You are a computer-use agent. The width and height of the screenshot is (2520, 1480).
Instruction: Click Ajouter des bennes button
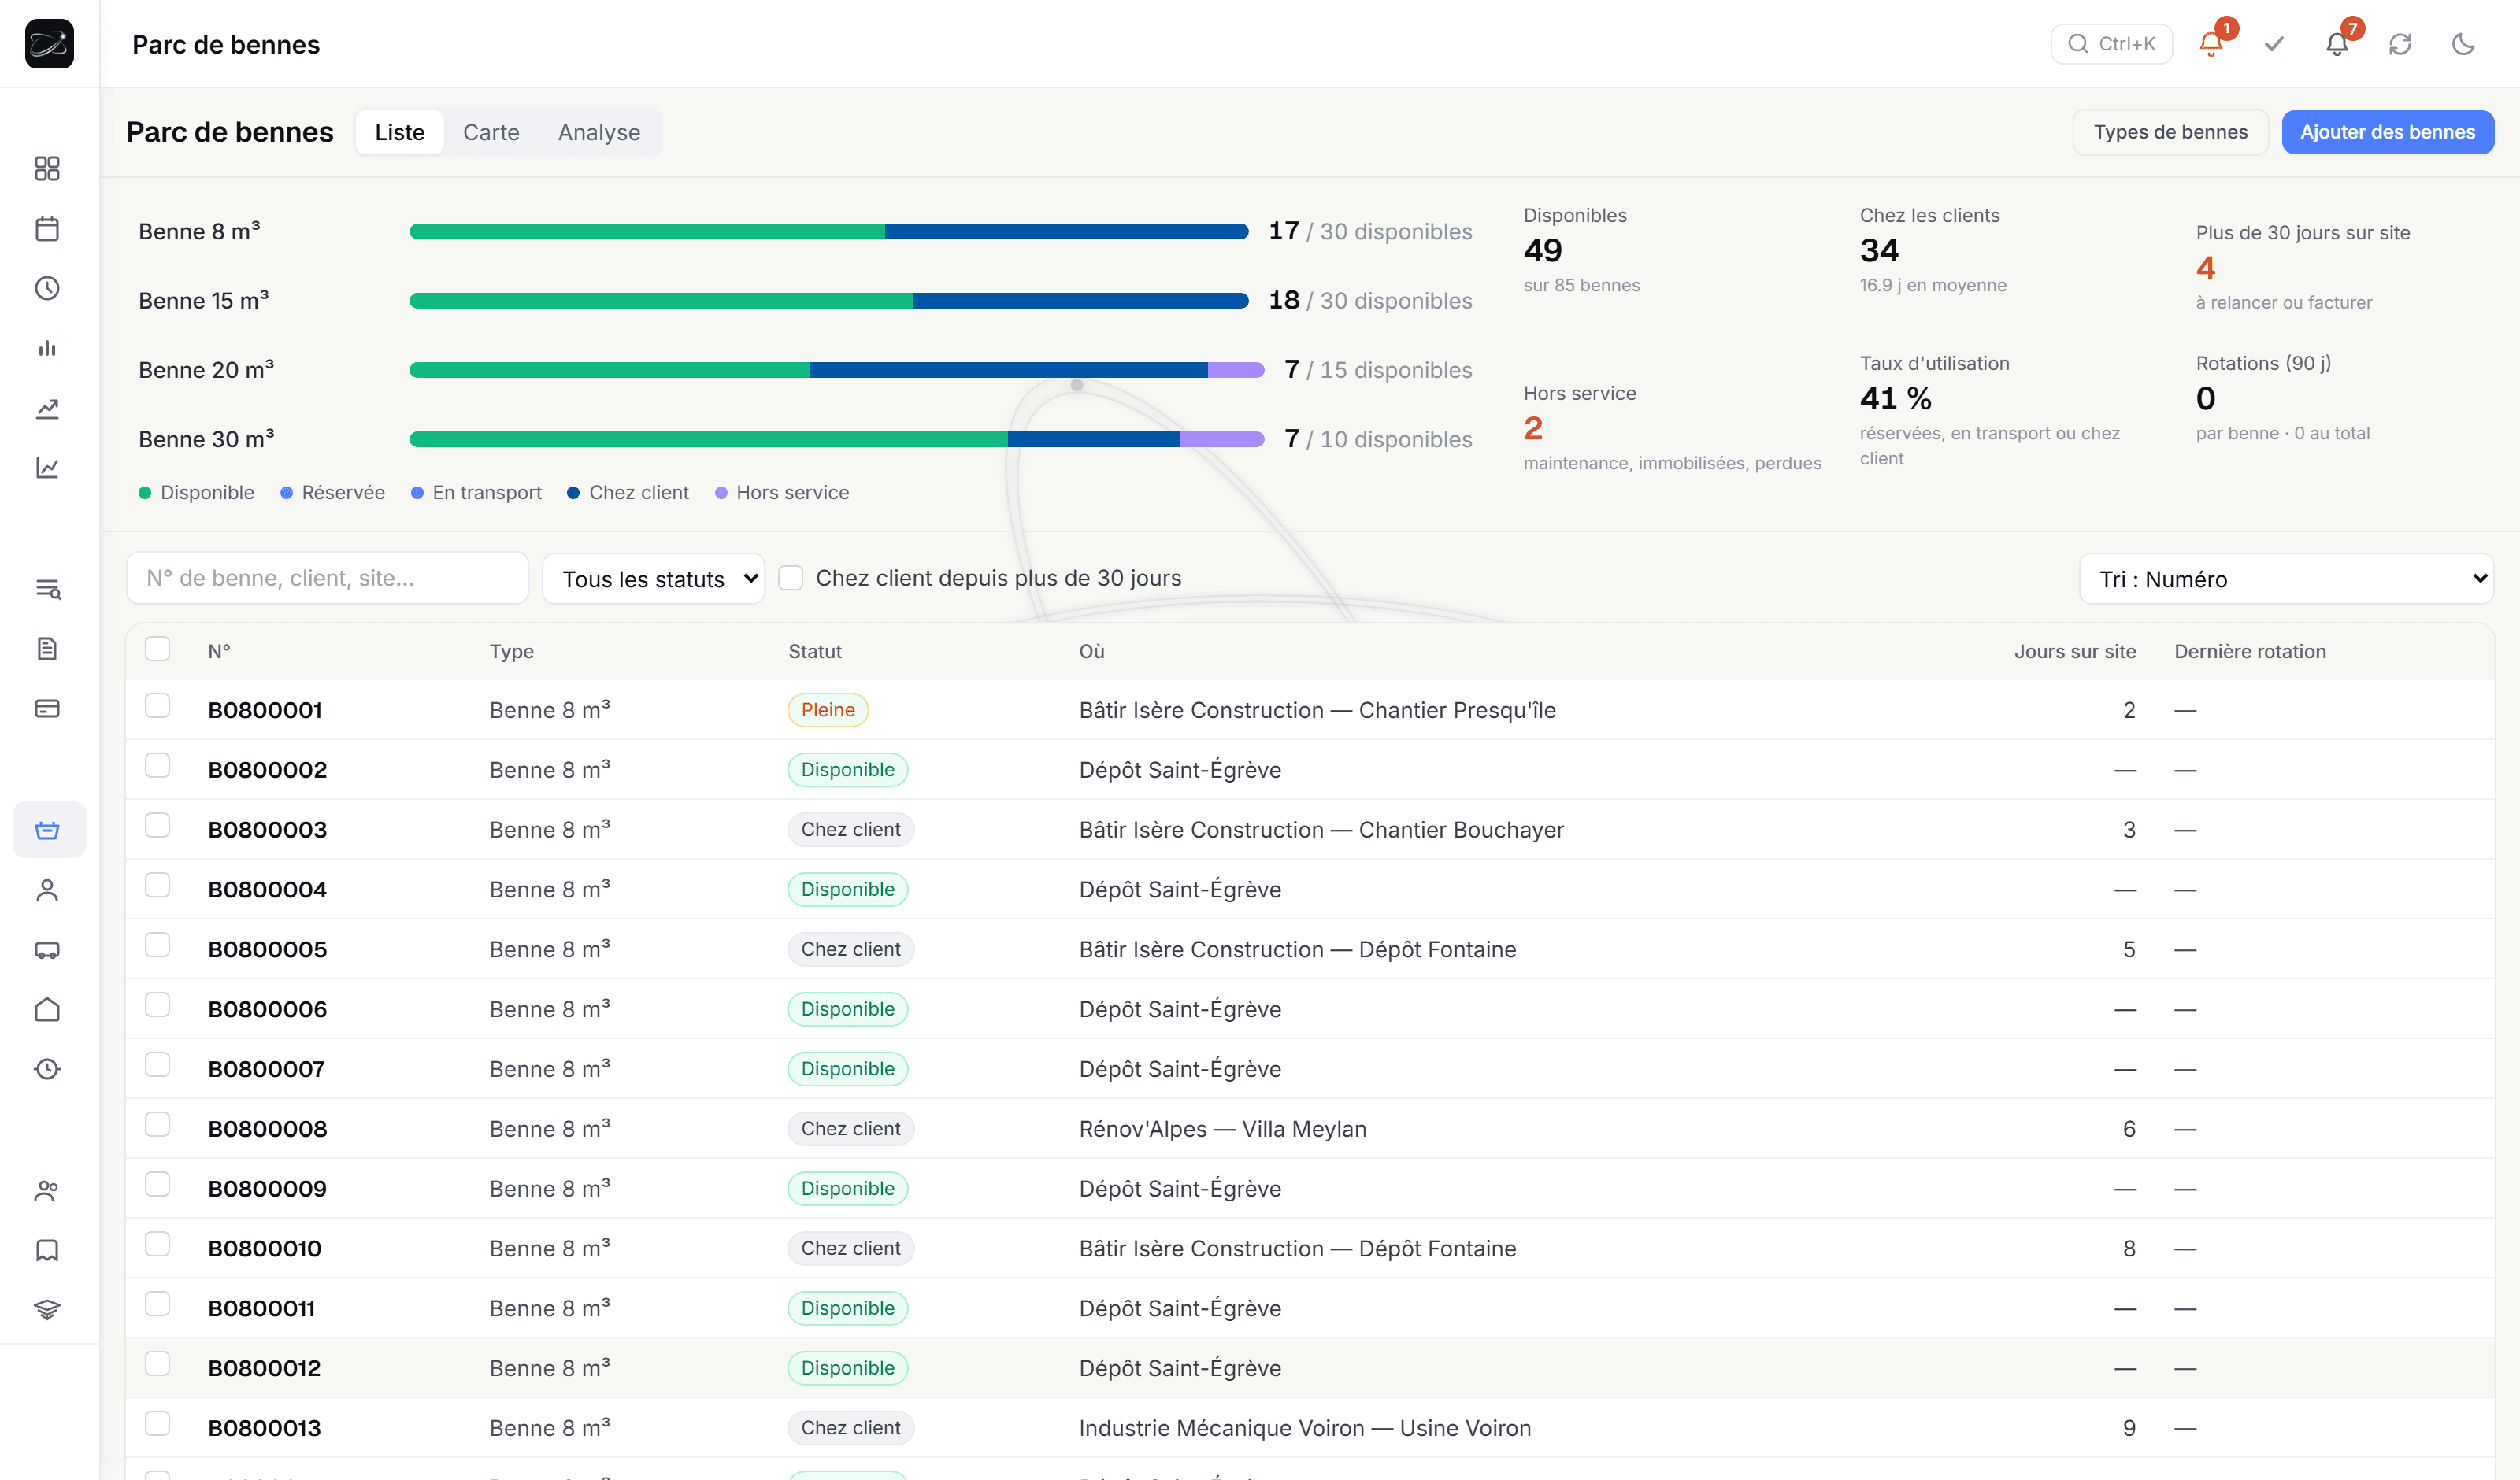coord(2387,132)
